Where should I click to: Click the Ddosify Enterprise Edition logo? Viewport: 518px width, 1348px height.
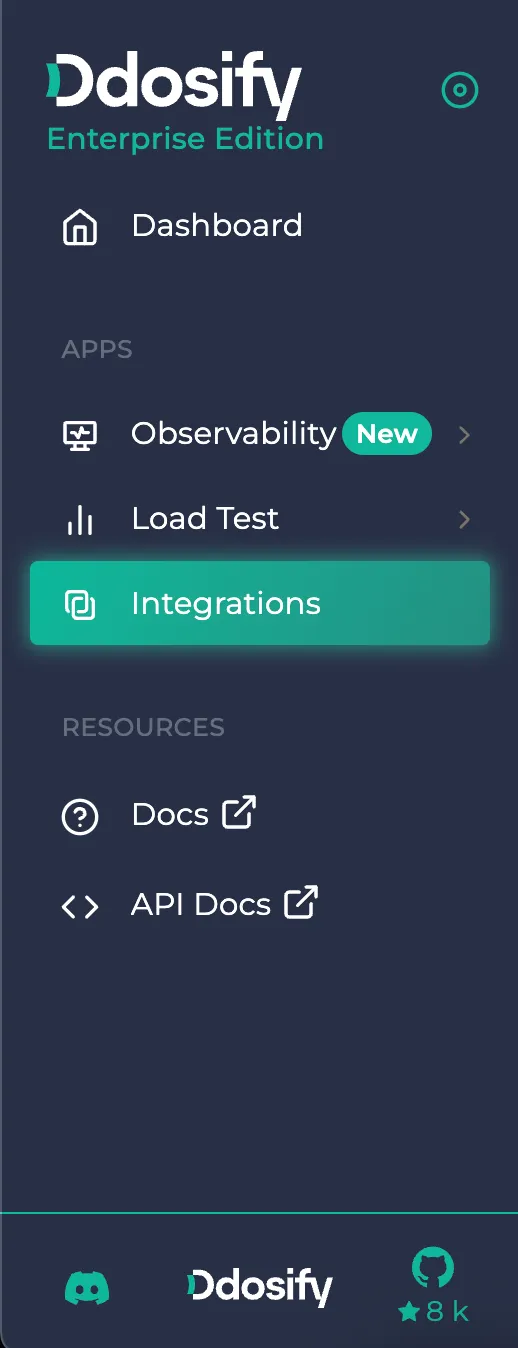185,104
